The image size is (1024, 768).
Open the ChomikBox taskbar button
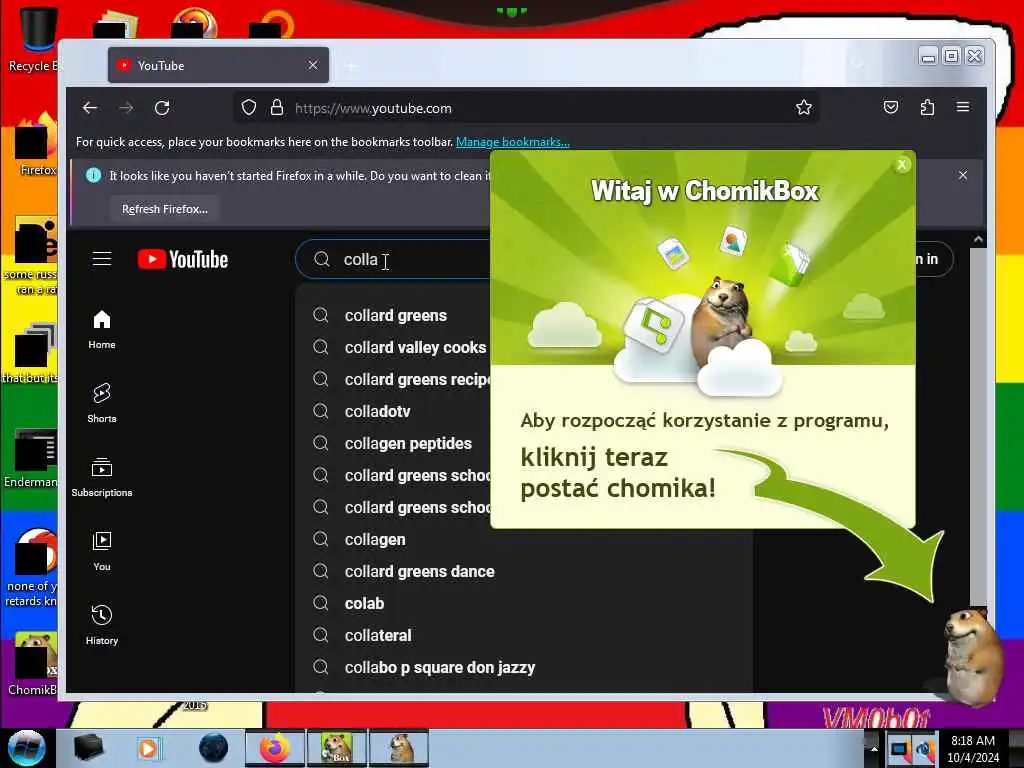(337, 748)
